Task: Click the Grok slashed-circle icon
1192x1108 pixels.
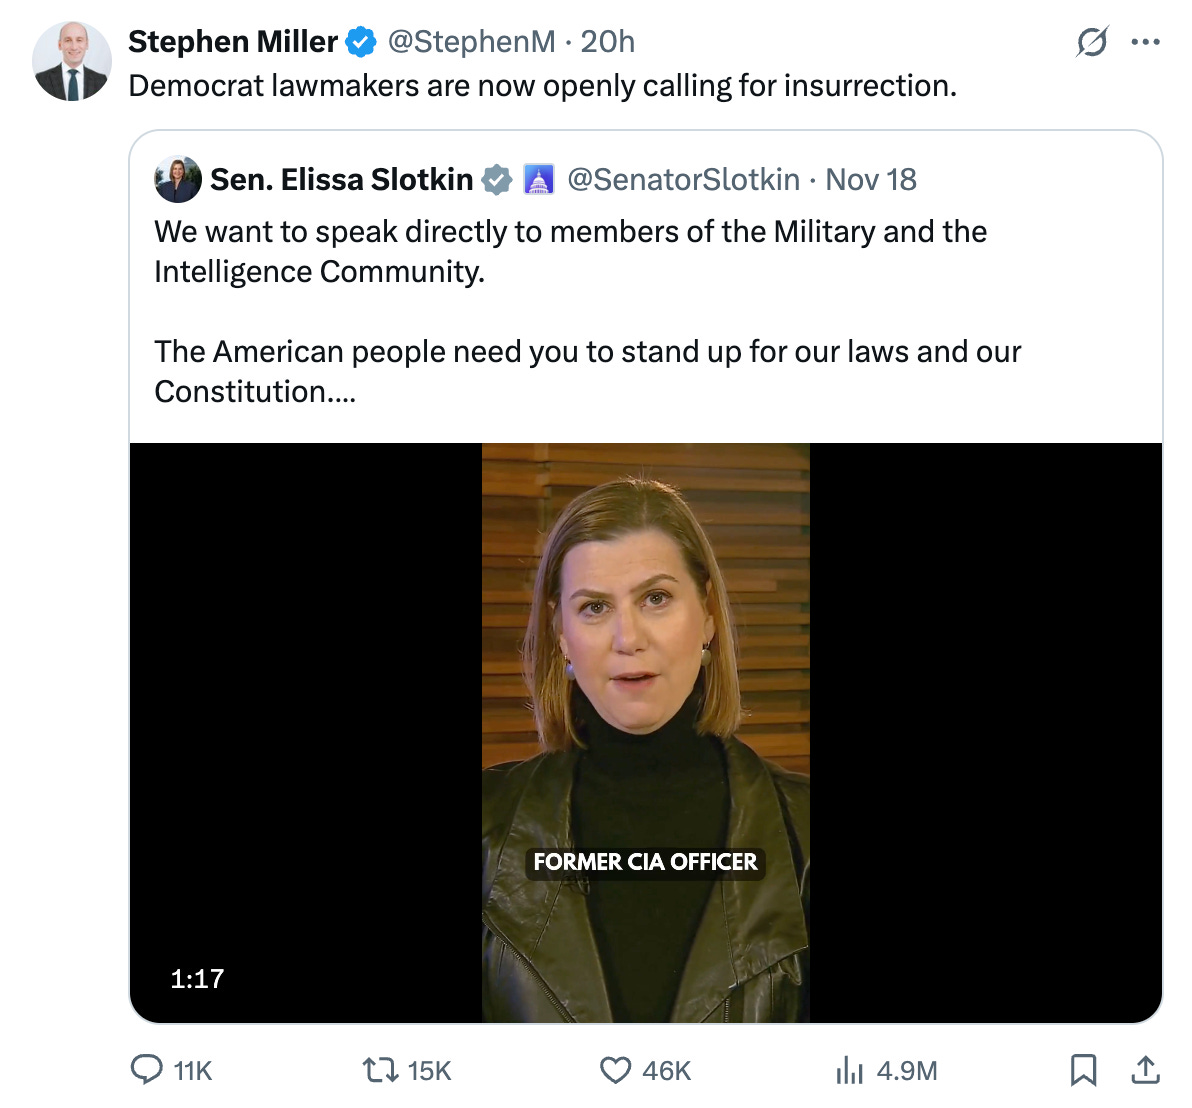Action: (x=1092, y=42)
